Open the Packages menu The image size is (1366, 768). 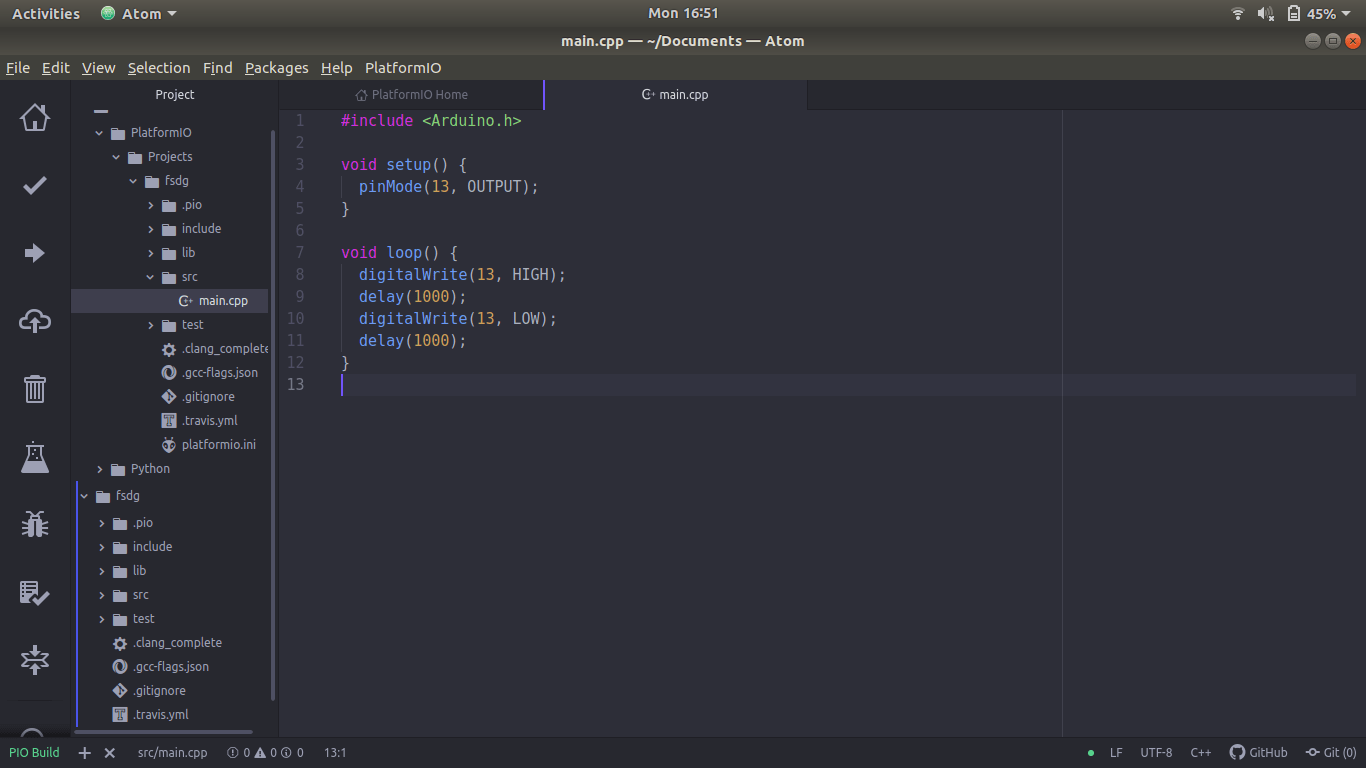click(x=276, y=68)
